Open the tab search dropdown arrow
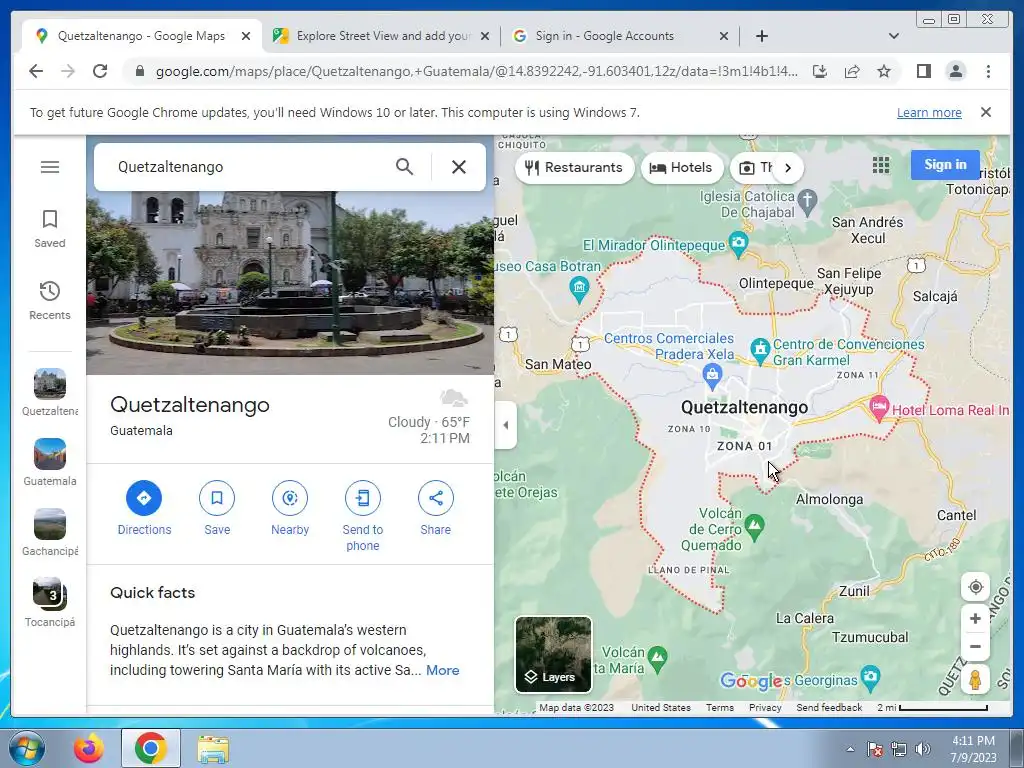1024x768 pixels. (894, 36)
